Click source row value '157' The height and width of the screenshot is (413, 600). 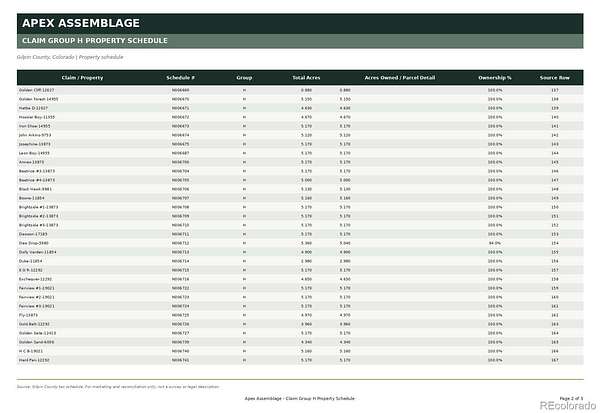pos(555,270)
